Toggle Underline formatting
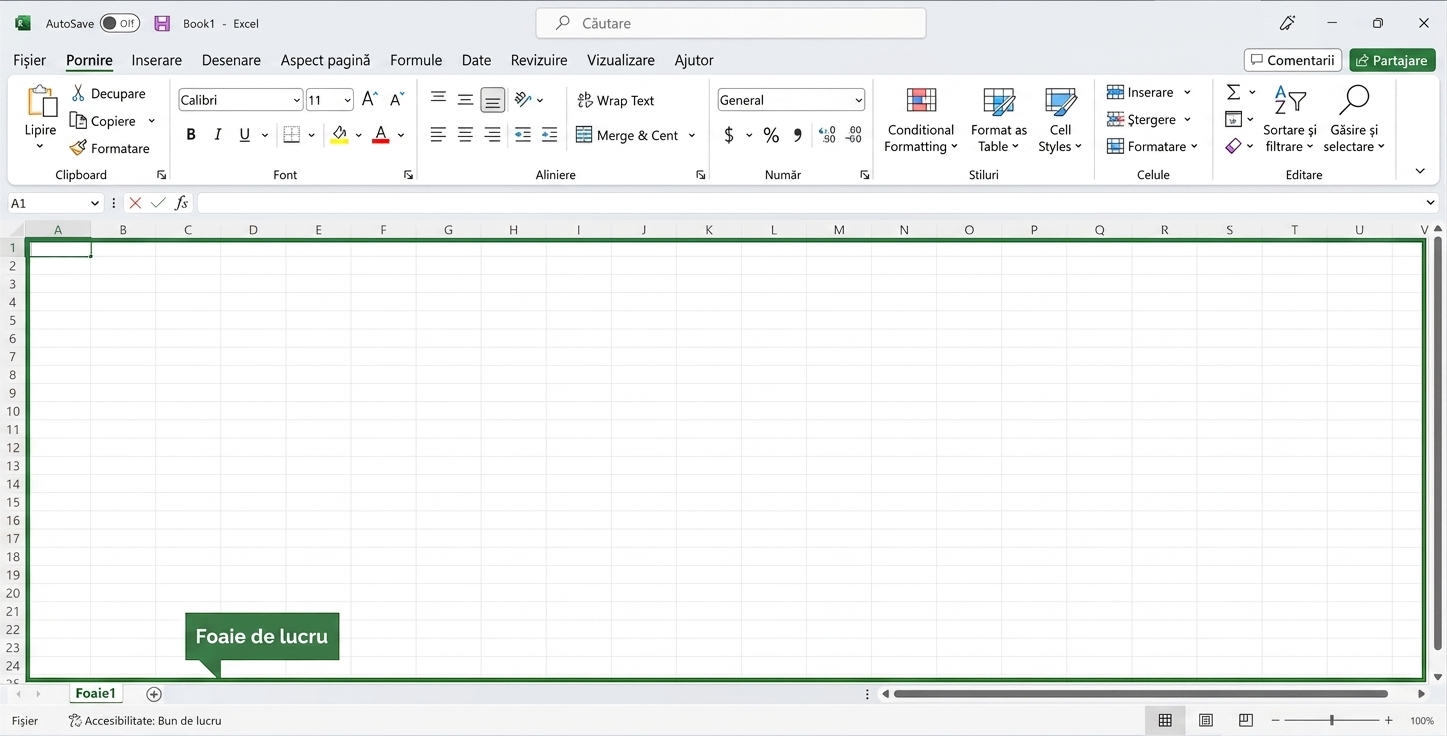 (244, 135)
